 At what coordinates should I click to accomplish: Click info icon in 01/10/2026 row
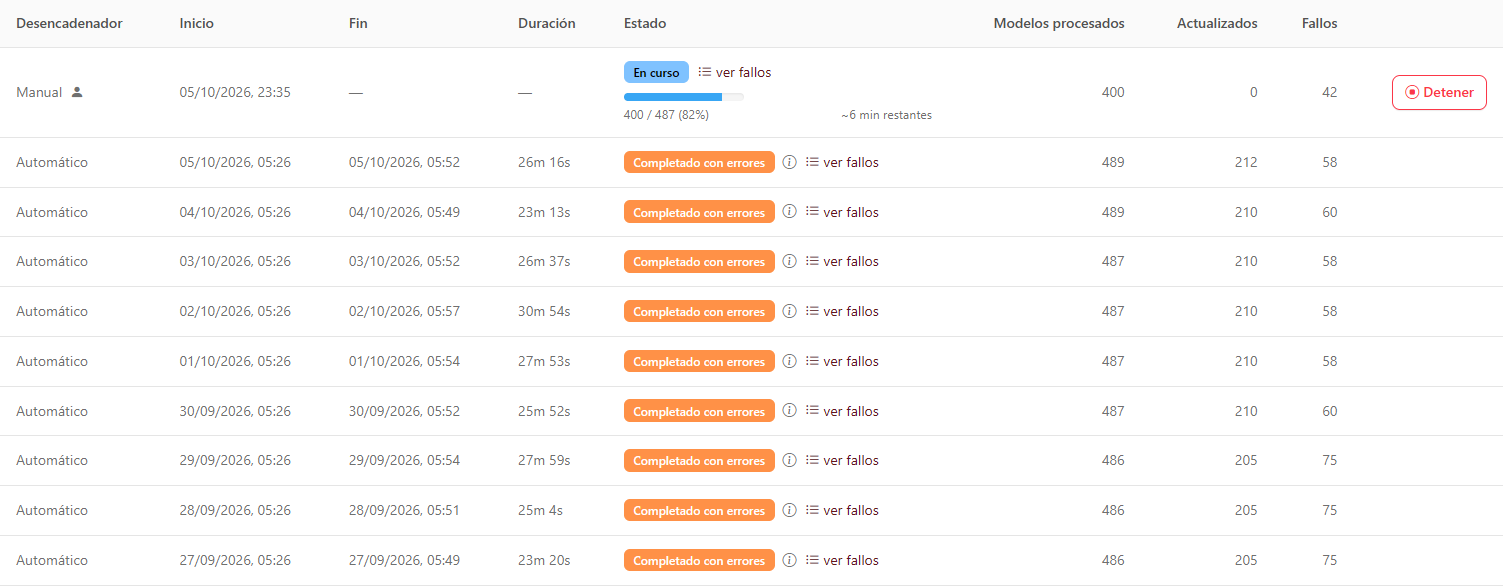pyautogui.click(x=789, y=361)
